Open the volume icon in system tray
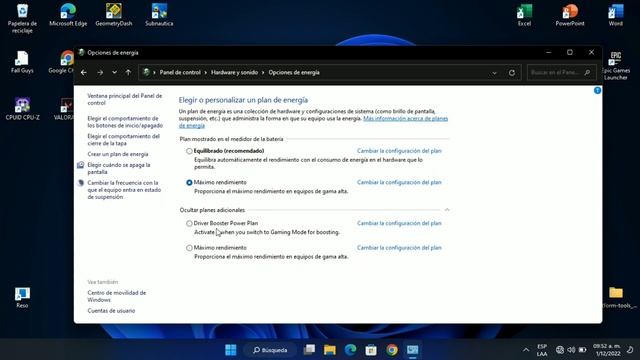 click(x=571, y=350)
